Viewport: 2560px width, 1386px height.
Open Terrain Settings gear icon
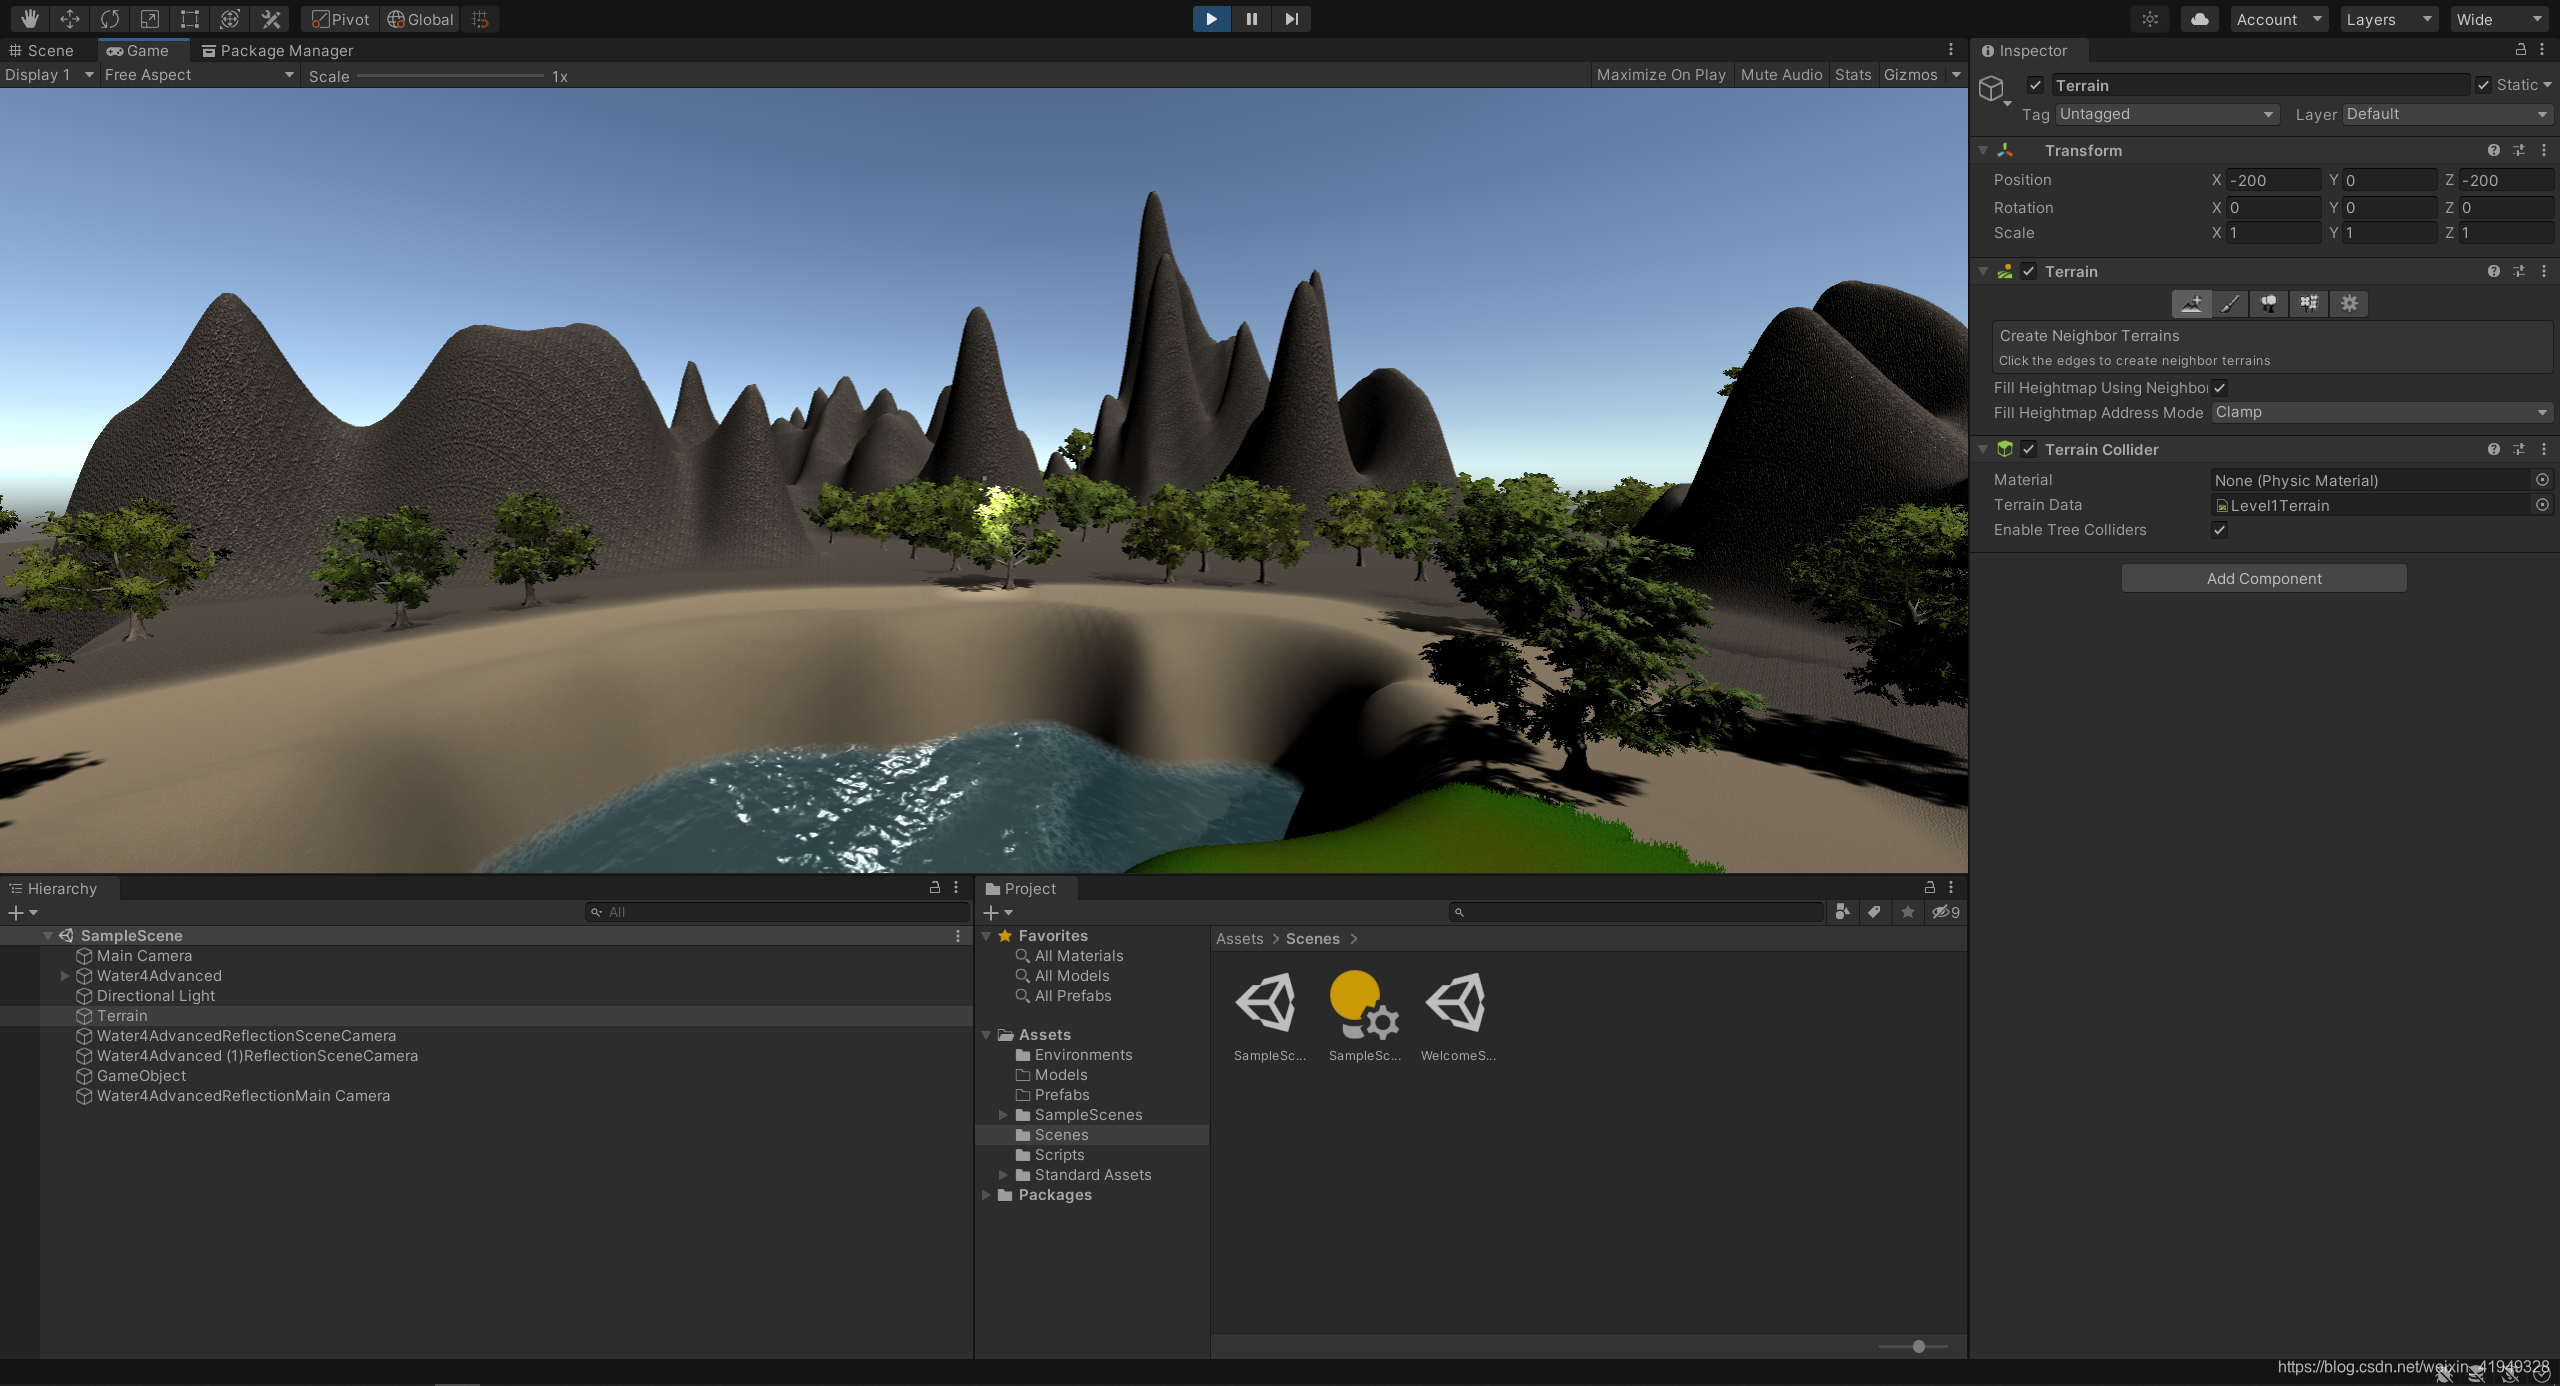(x=2349, y=304)
